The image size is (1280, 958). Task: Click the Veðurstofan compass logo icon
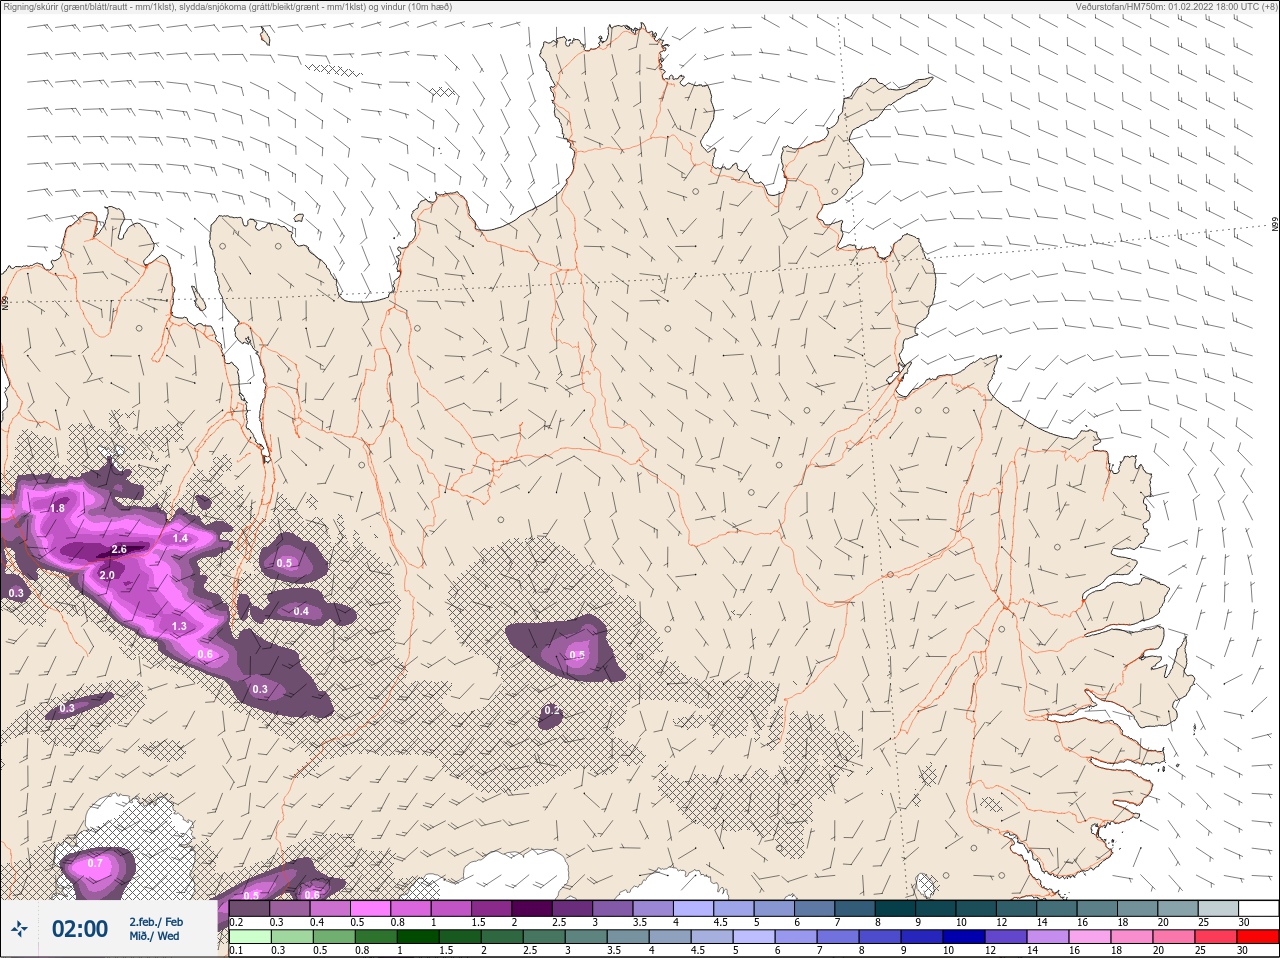pos(19,930)
